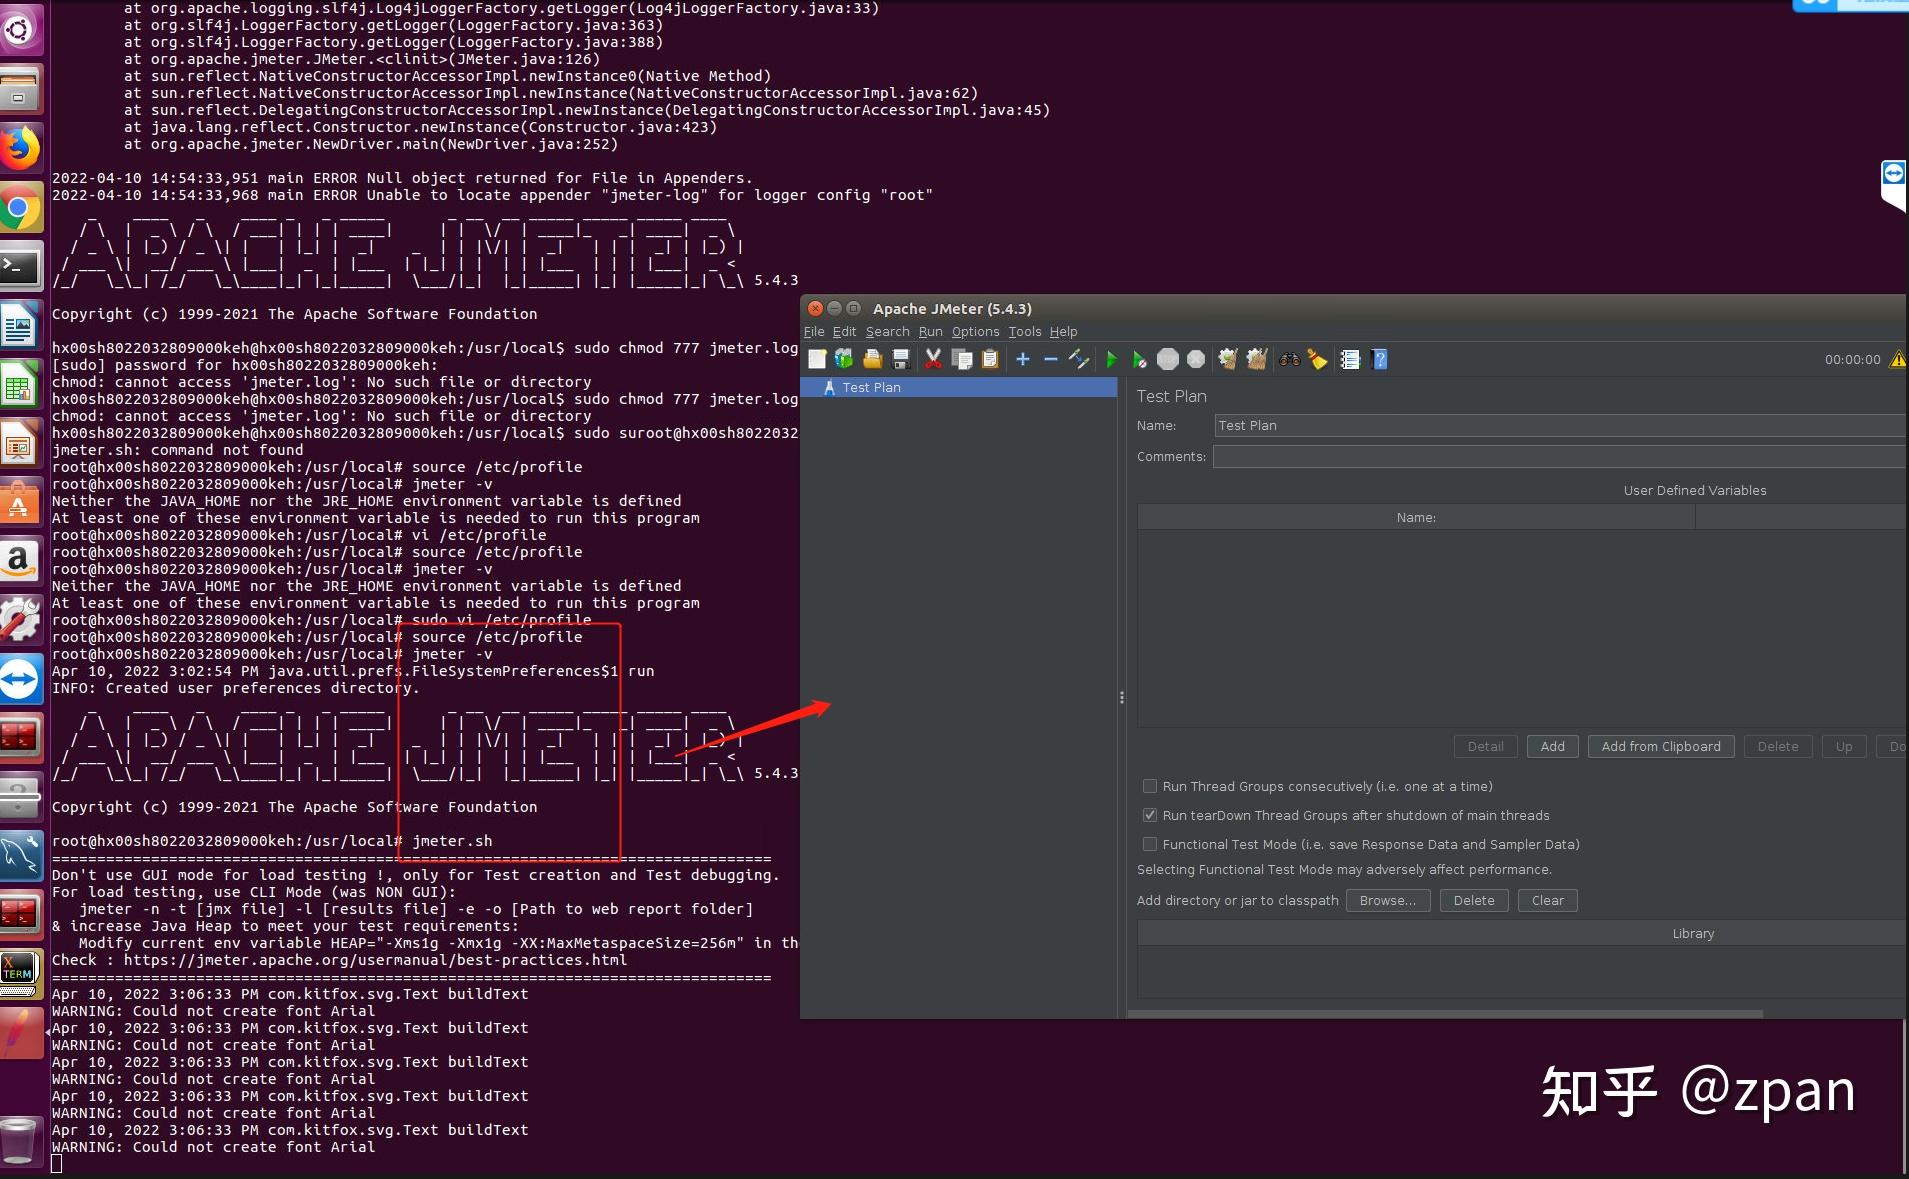Click the Copy icon in the JMeter toolbar
The image size is (1909, 1179).
pyautogui.click(x=962, y=359)
